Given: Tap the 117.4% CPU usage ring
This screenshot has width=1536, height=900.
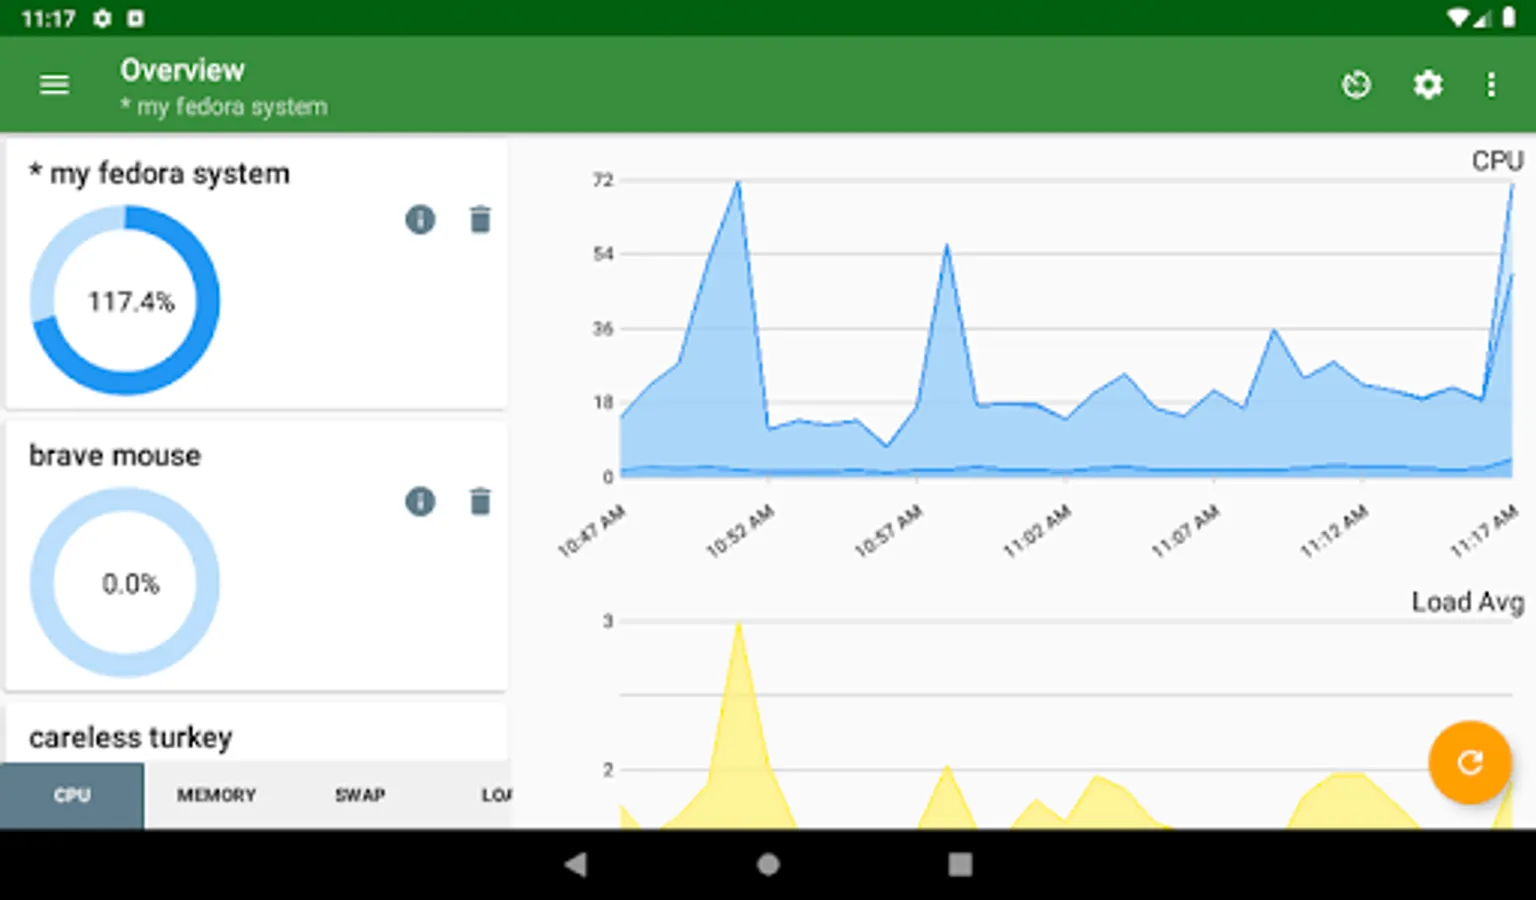Looking at the screenshot, I should pyautogui.click(x=125, y=300).
